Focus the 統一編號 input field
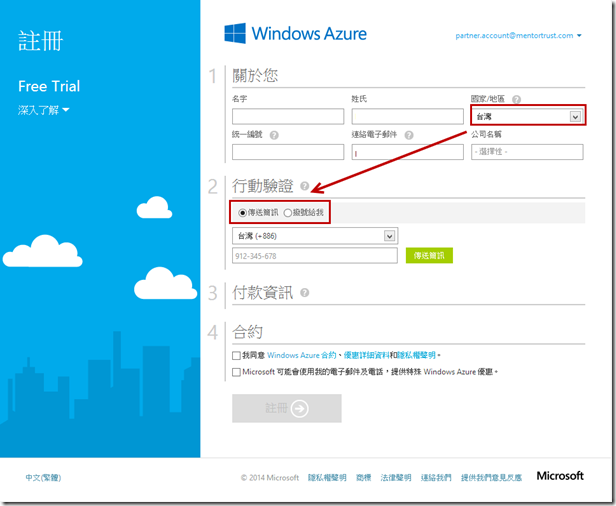 click(288, 152)
